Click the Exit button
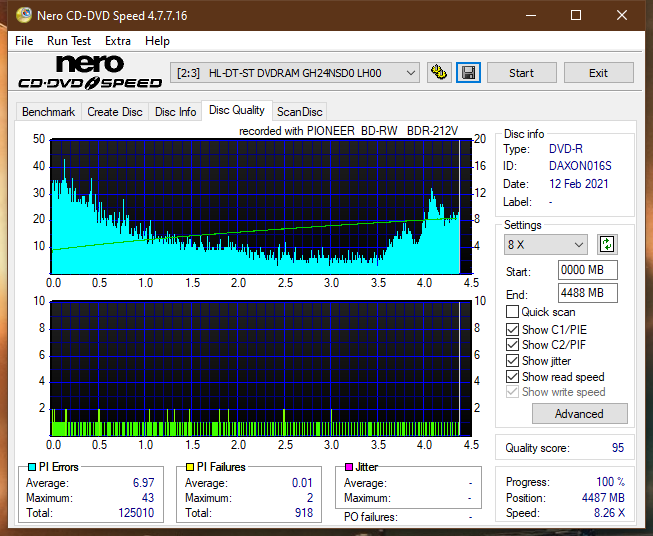The height and width of the screenshot is (536, 653). pyautogui.click(x=598, y=73)
